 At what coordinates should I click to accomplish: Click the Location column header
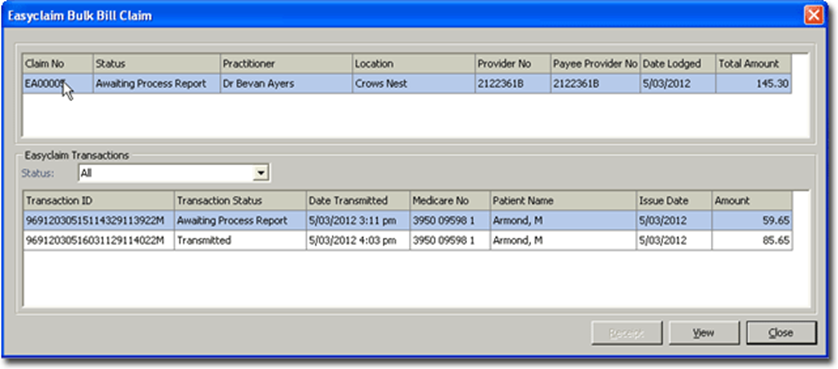pyautogui.click(x=414, y=64)
